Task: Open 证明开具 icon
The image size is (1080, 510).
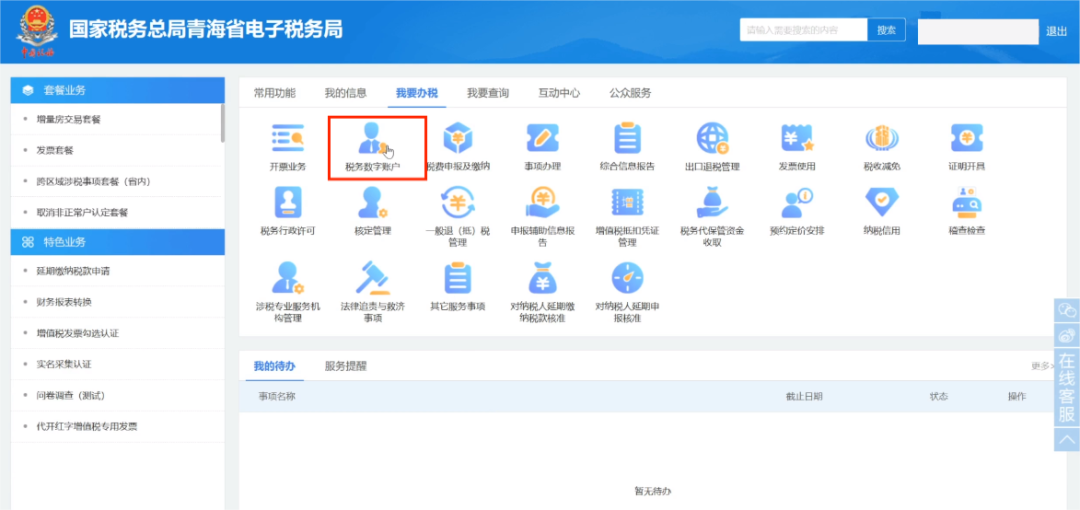Action: pos(966,139)
